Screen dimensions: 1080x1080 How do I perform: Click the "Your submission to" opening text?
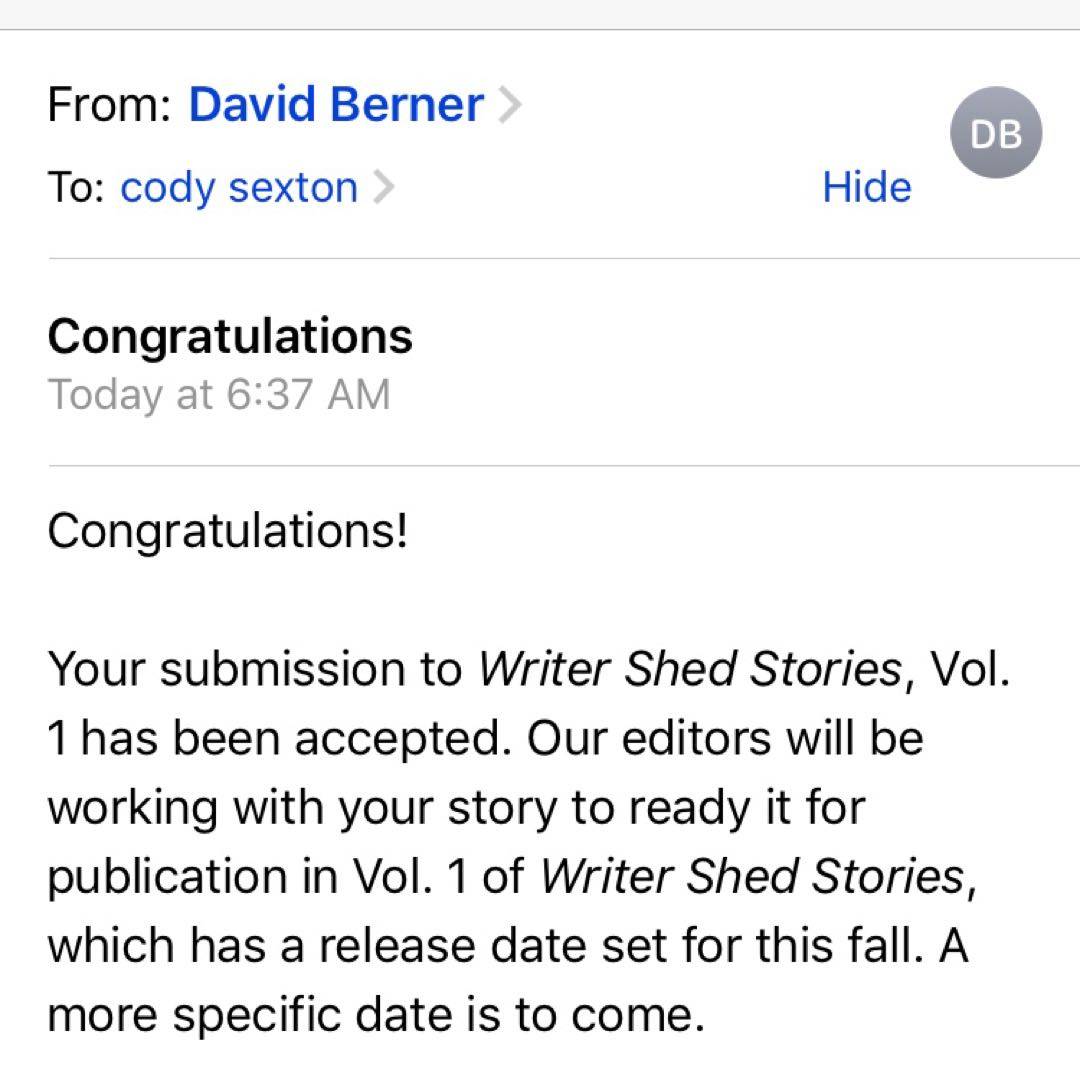click(x=255, y=670)
